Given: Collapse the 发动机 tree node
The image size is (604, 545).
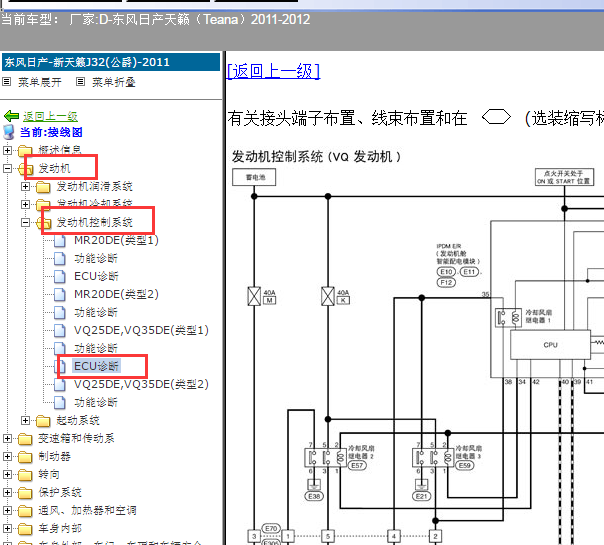Looking at the screenshot, I should pos(7,168).
